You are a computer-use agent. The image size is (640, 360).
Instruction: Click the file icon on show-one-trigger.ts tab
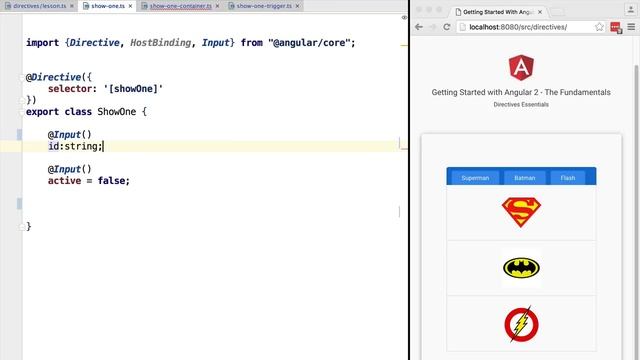[231, 6]
